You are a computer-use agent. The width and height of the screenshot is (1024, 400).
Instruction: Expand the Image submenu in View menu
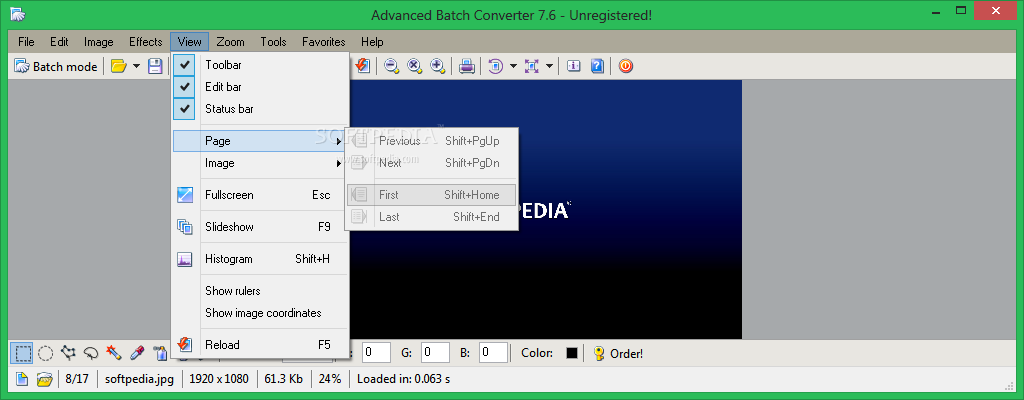260,163
